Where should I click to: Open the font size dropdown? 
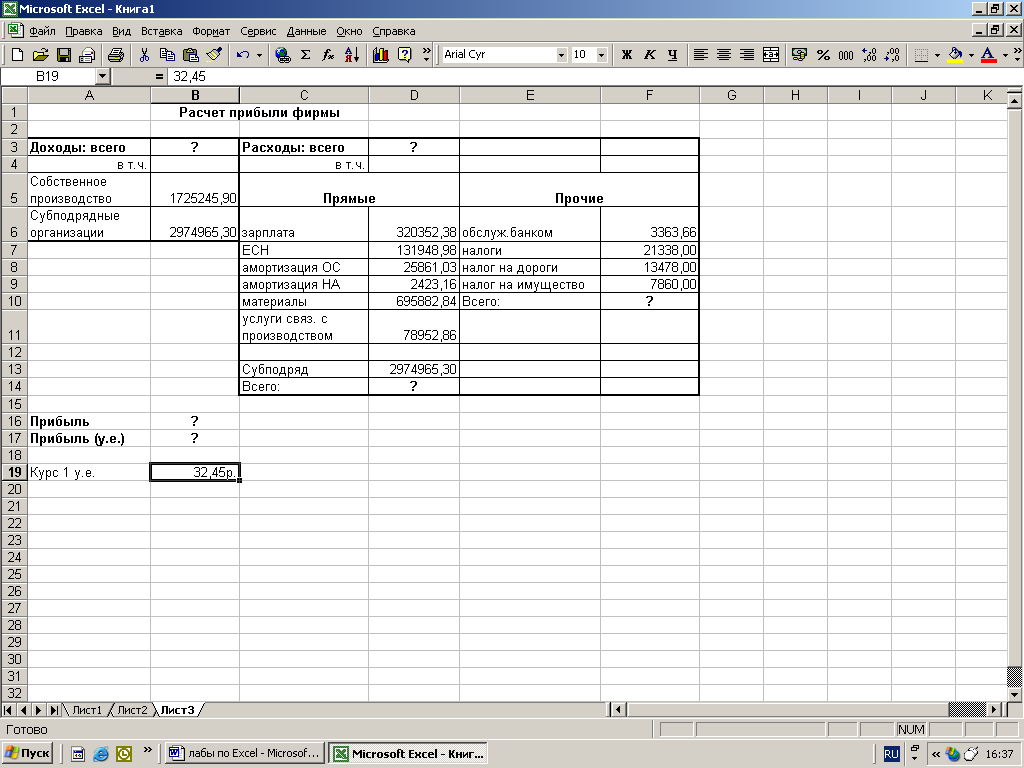tap(601, 55)
